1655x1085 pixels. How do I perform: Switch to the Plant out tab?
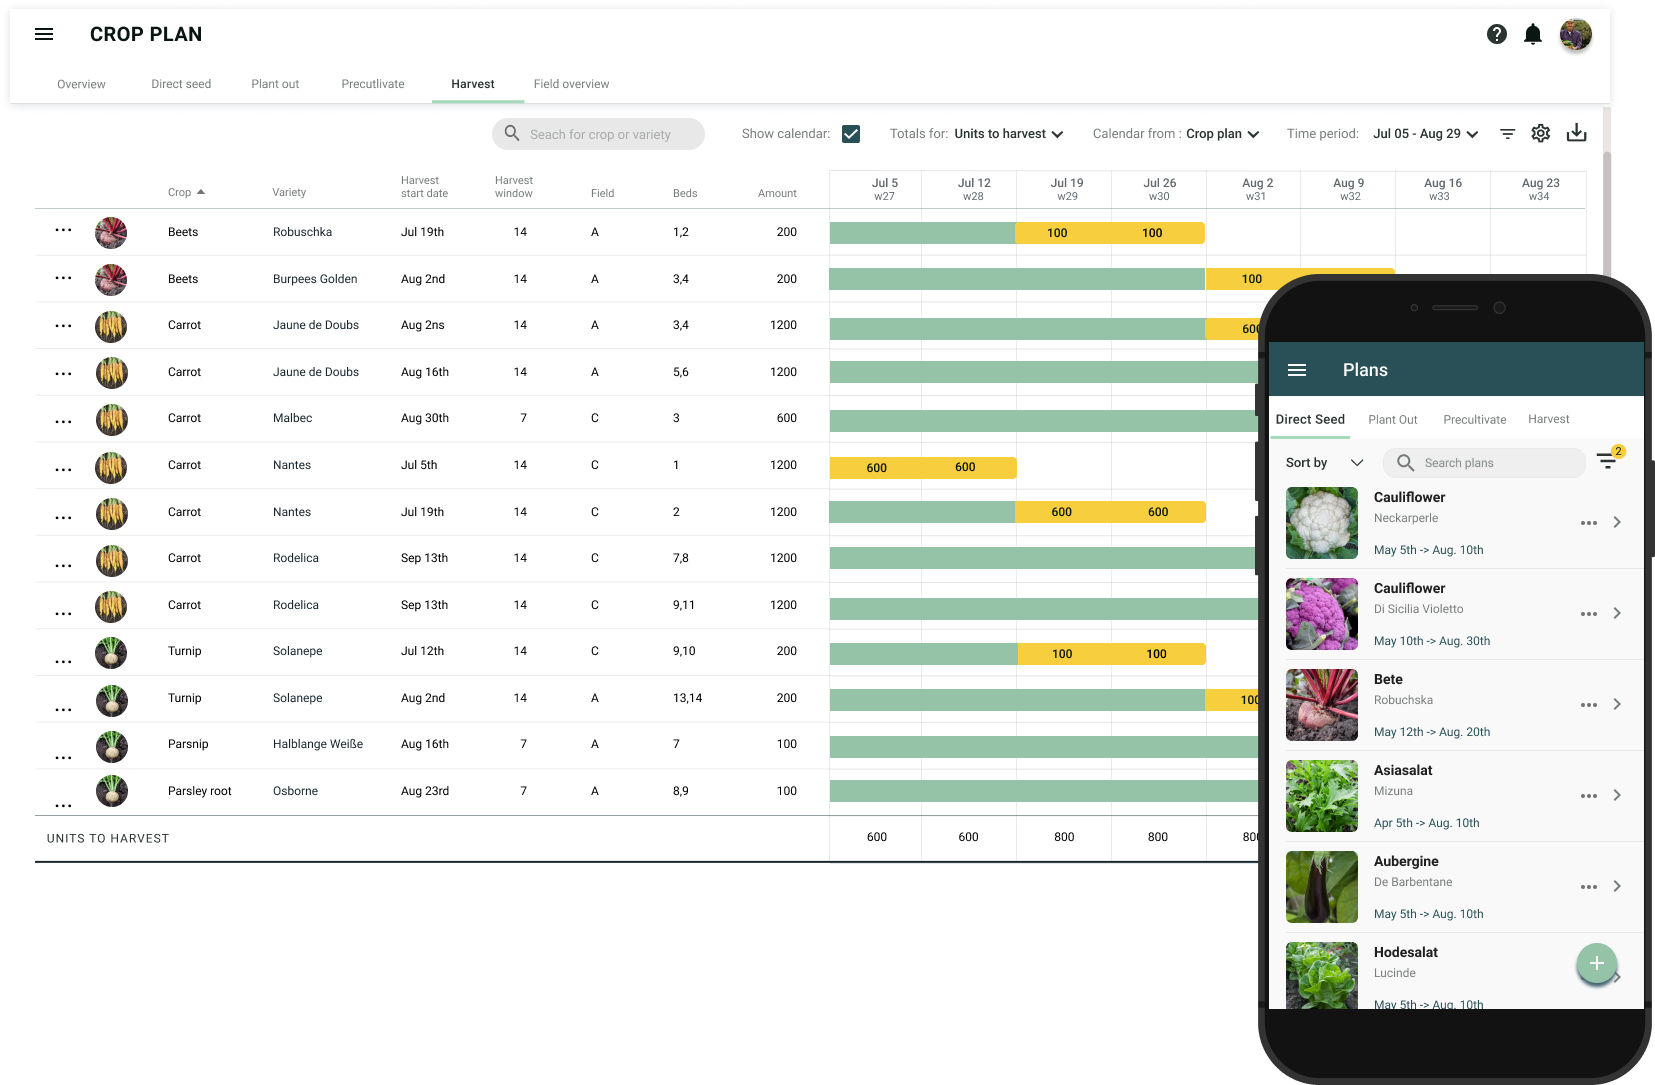[x=275, y=84]
